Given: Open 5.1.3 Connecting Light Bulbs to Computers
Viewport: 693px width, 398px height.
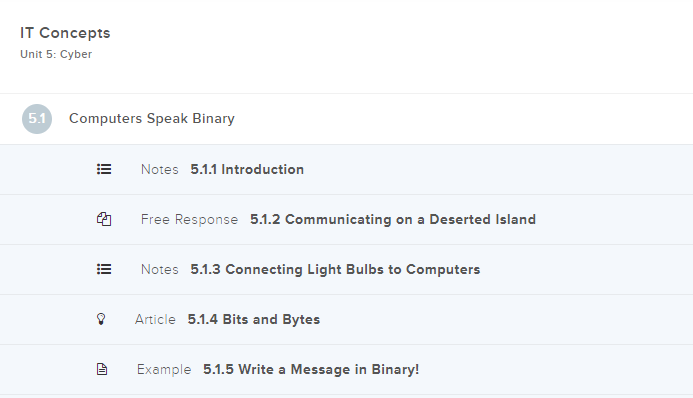Looking at the screenshot, I should click(335, 269).
